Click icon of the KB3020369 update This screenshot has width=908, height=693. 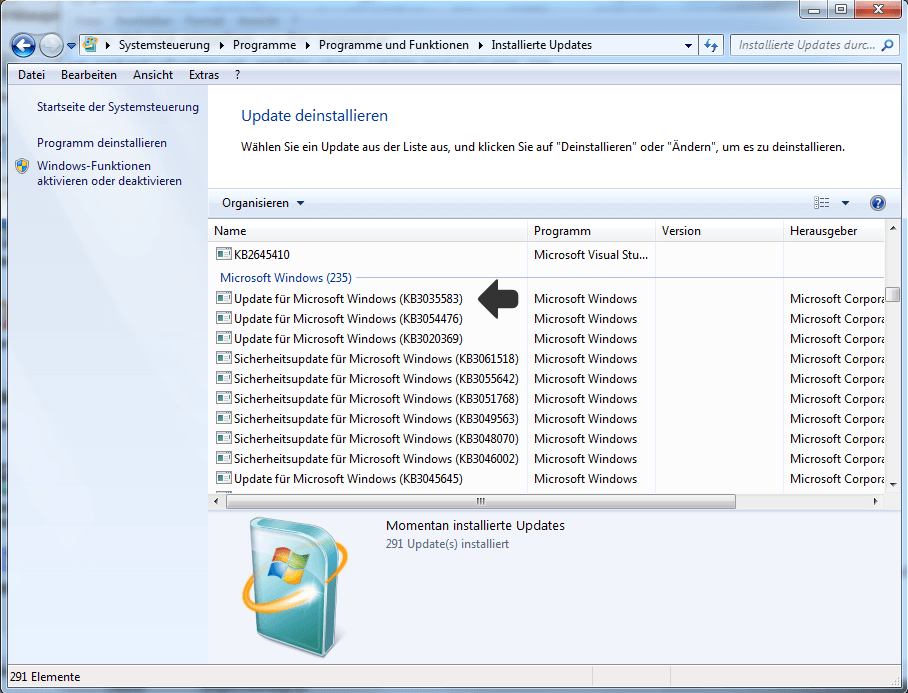(x=224, y=338)
